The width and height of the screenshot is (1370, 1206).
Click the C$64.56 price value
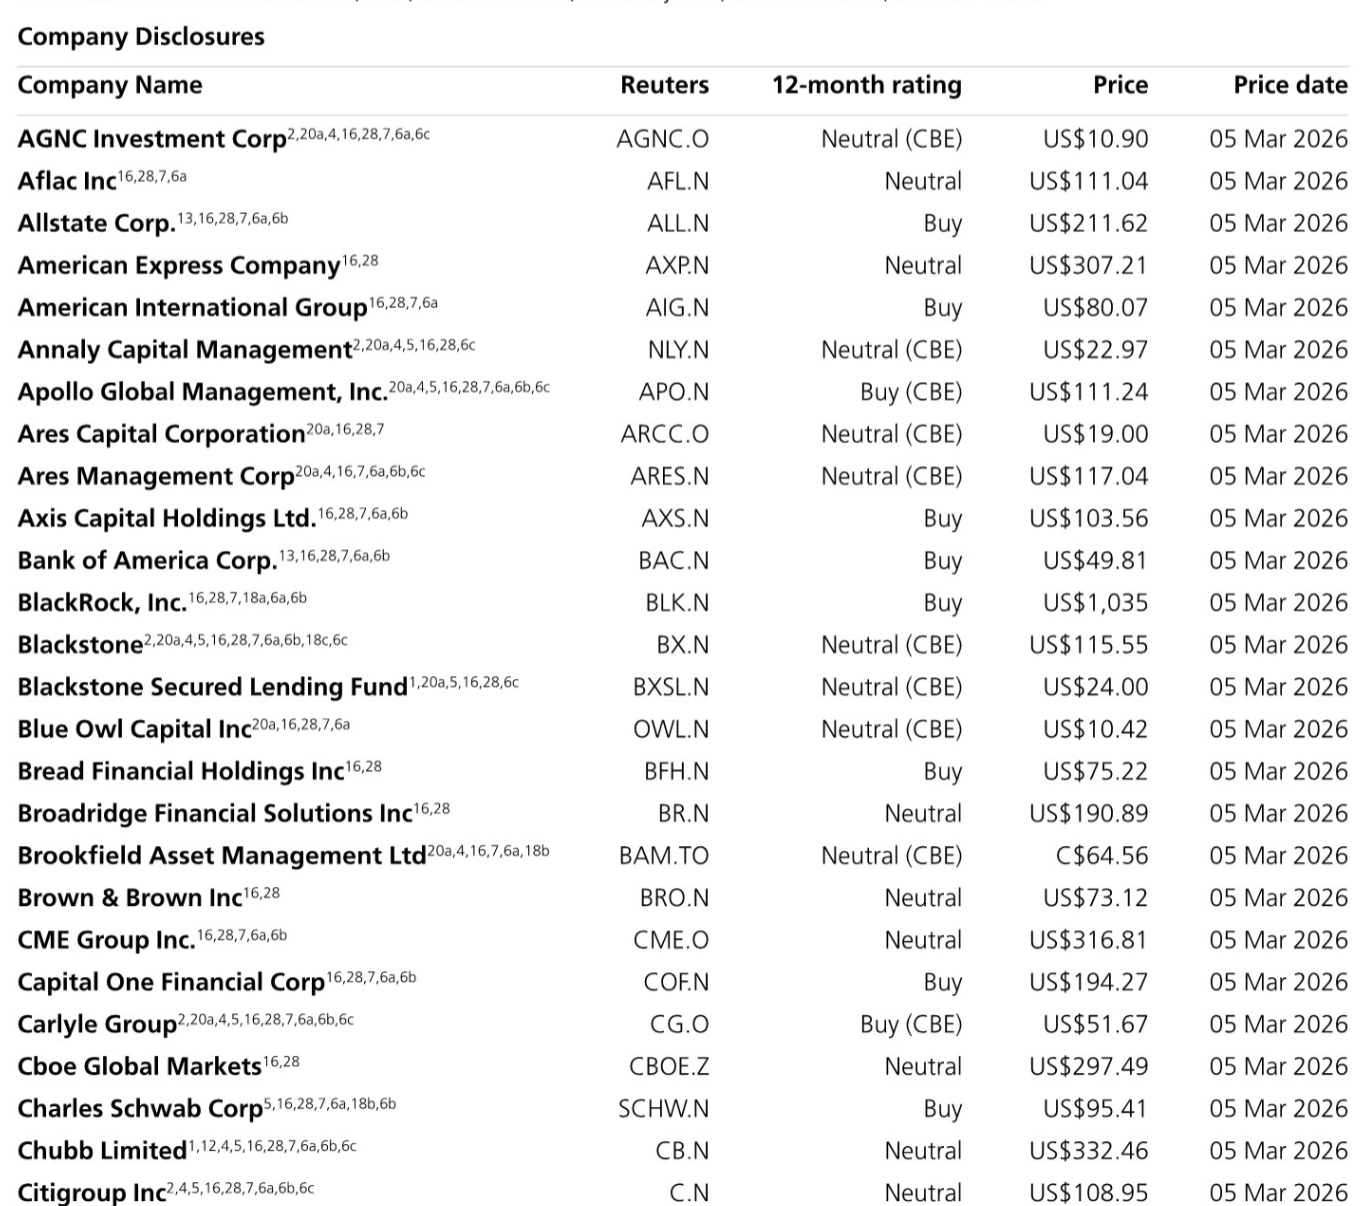click(x=1102, y=856)
